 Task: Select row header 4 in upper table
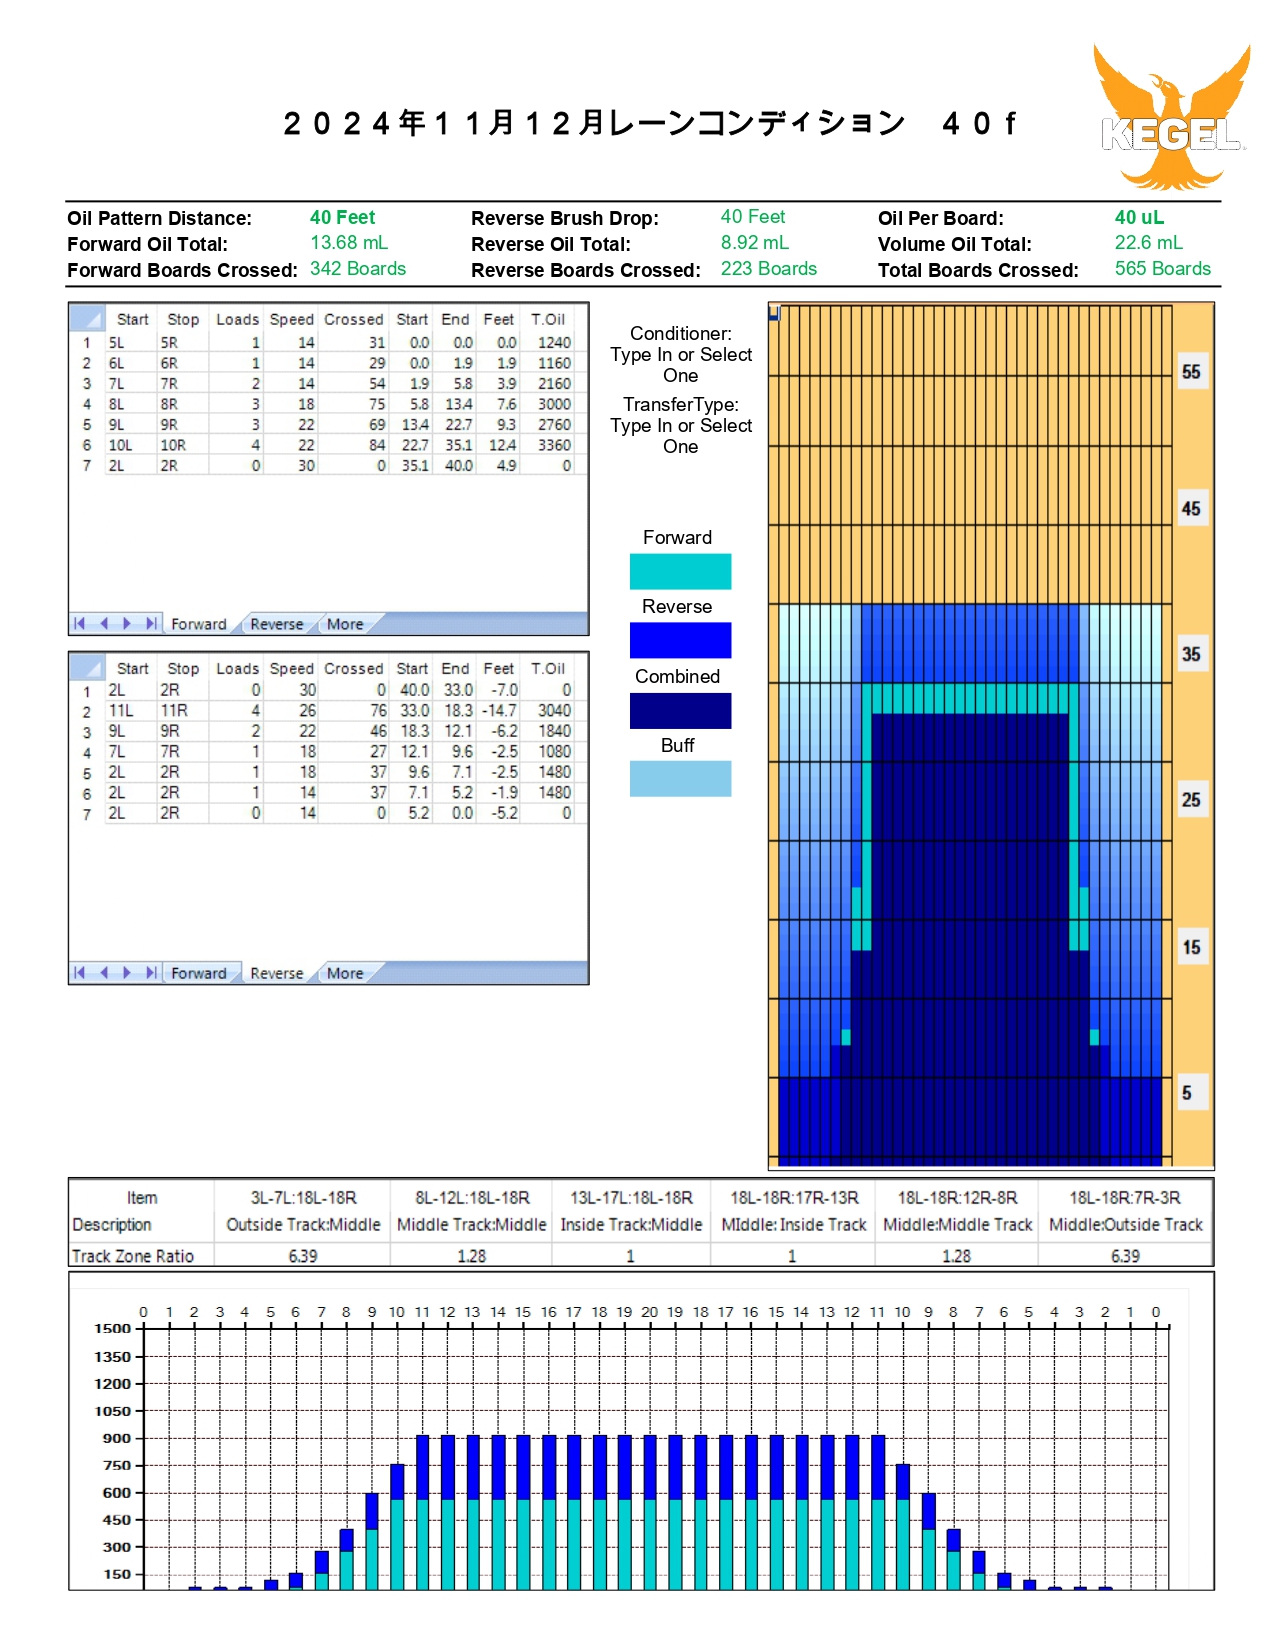click(x=87, y=404)
